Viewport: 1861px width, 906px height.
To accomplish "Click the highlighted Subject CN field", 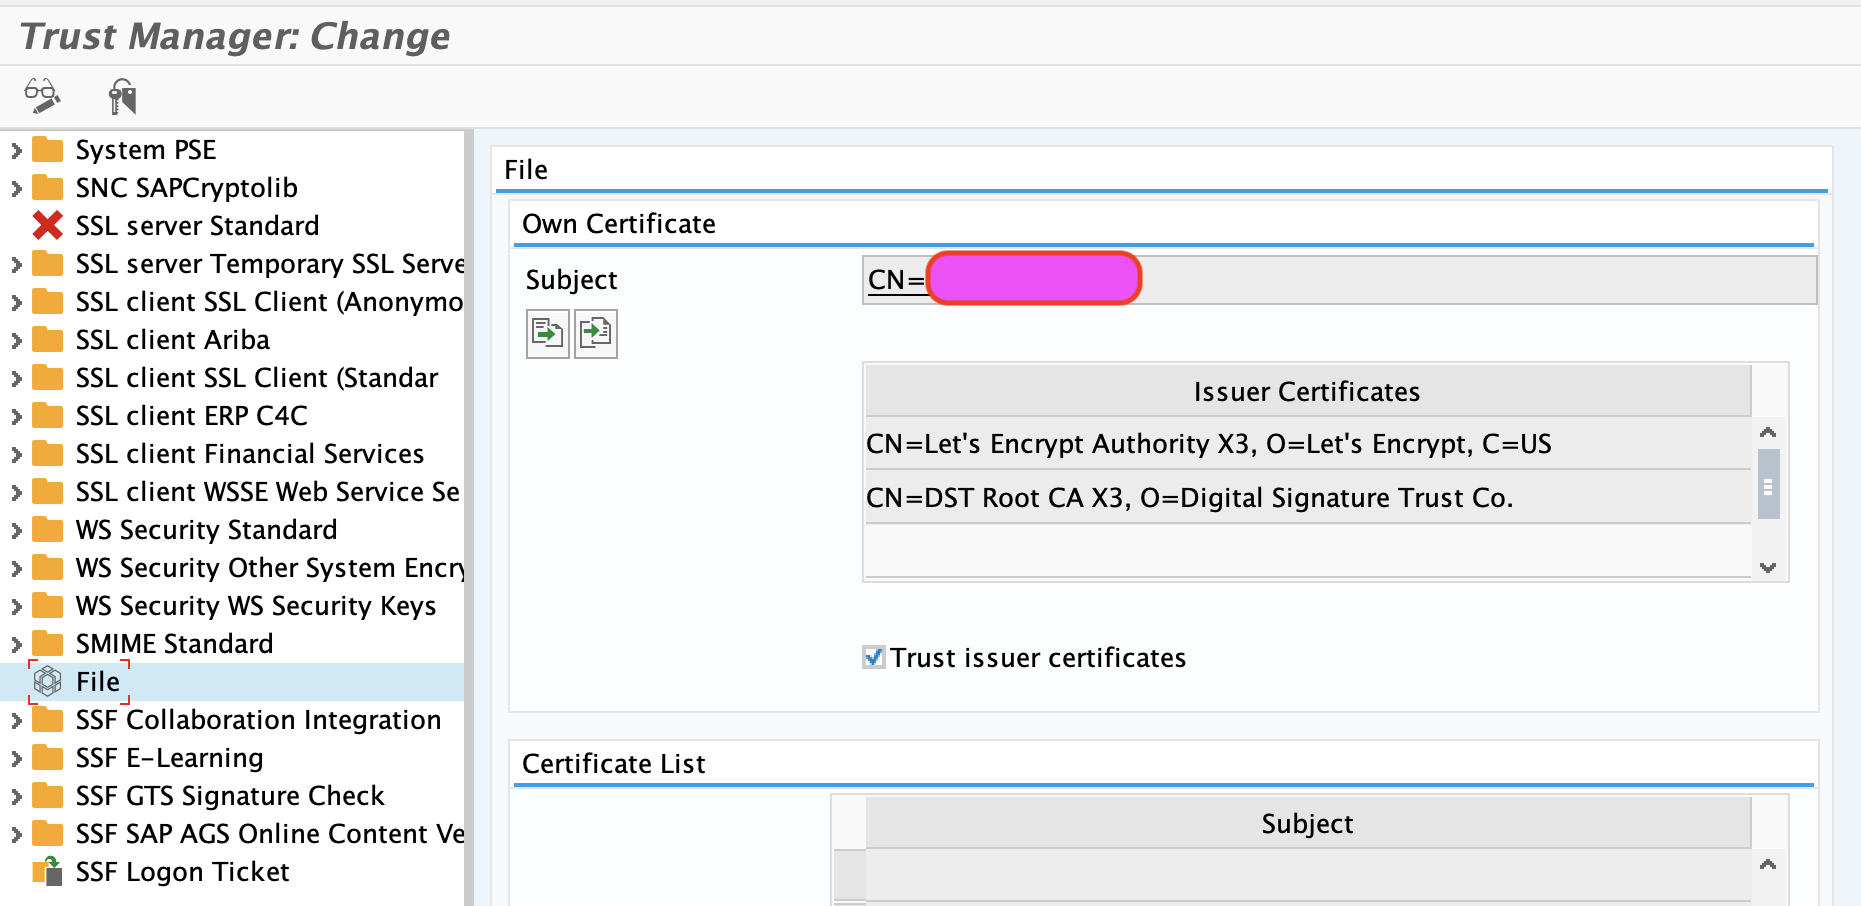I will tap(1033, 278).
